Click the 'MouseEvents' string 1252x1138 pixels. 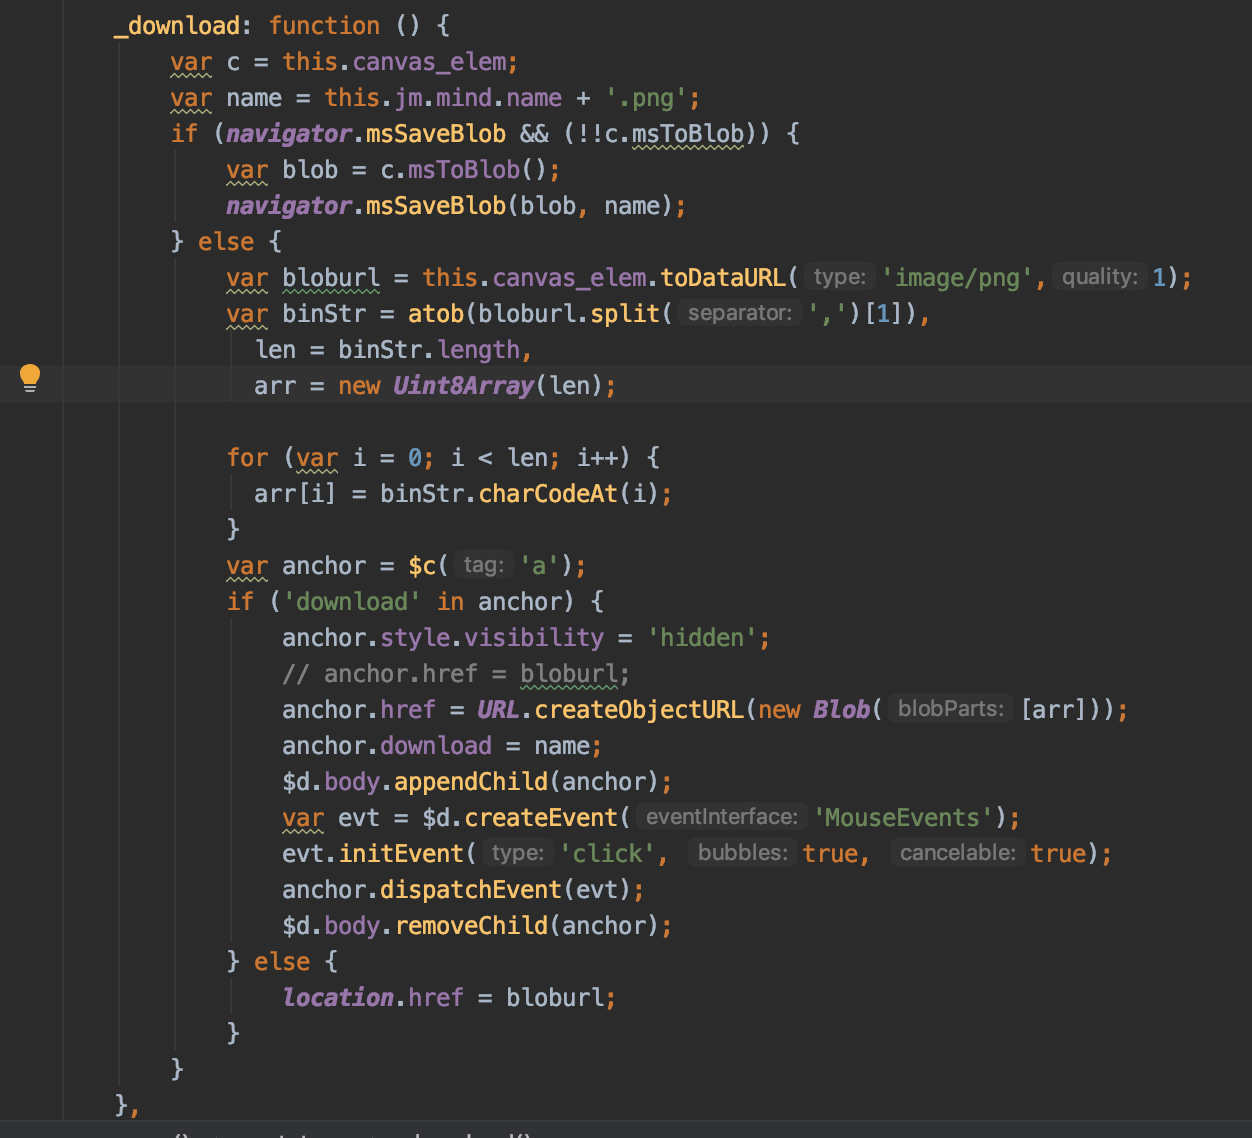[902, 818]
